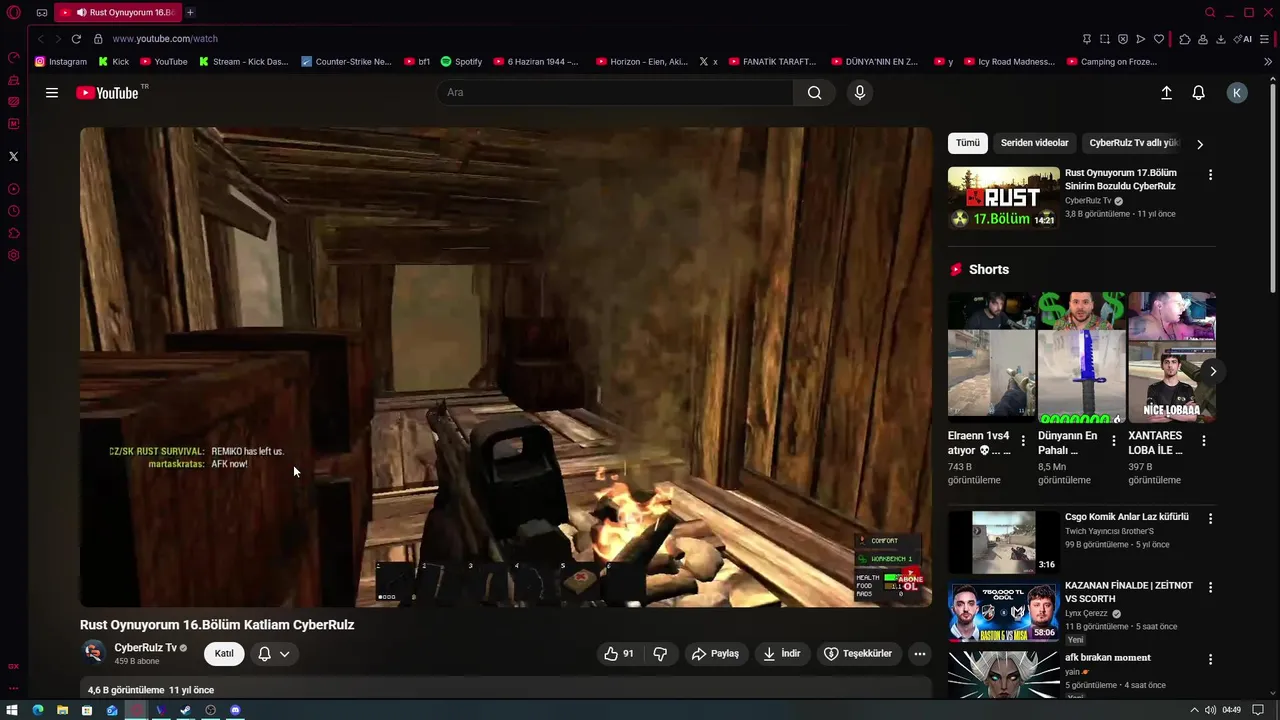1280x720 pixels.
Task: Open the Instagram bookmark
Action: (x=60, y=62)
